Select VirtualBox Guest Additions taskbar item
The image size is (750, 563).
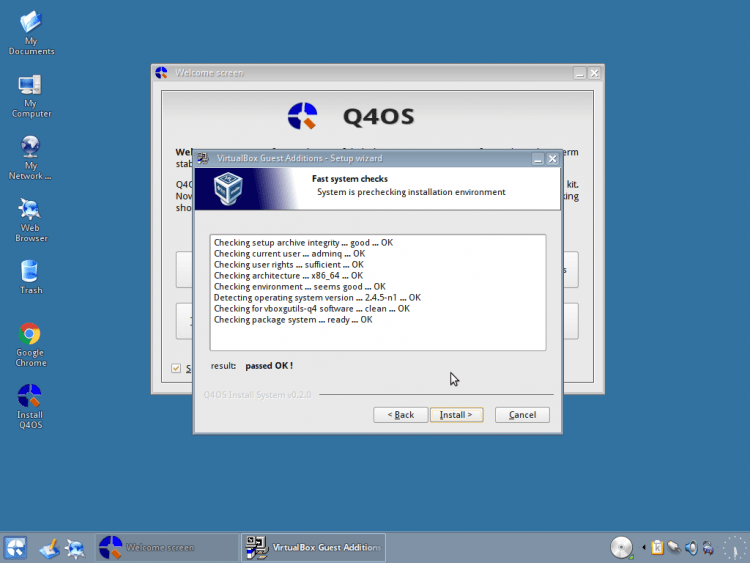314,547
